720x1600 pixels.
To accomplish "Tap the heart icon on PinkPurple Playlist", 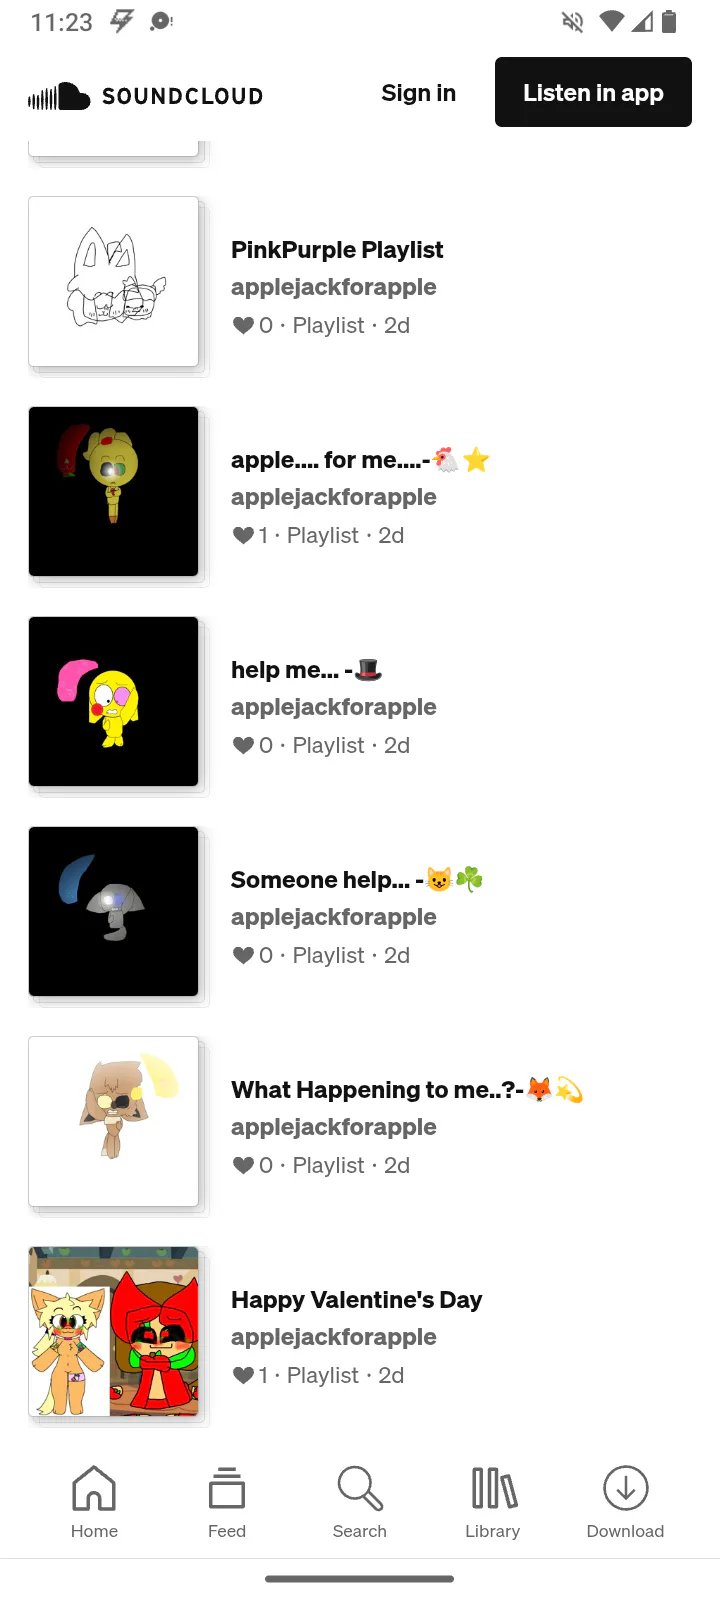I will click(243, 325).
